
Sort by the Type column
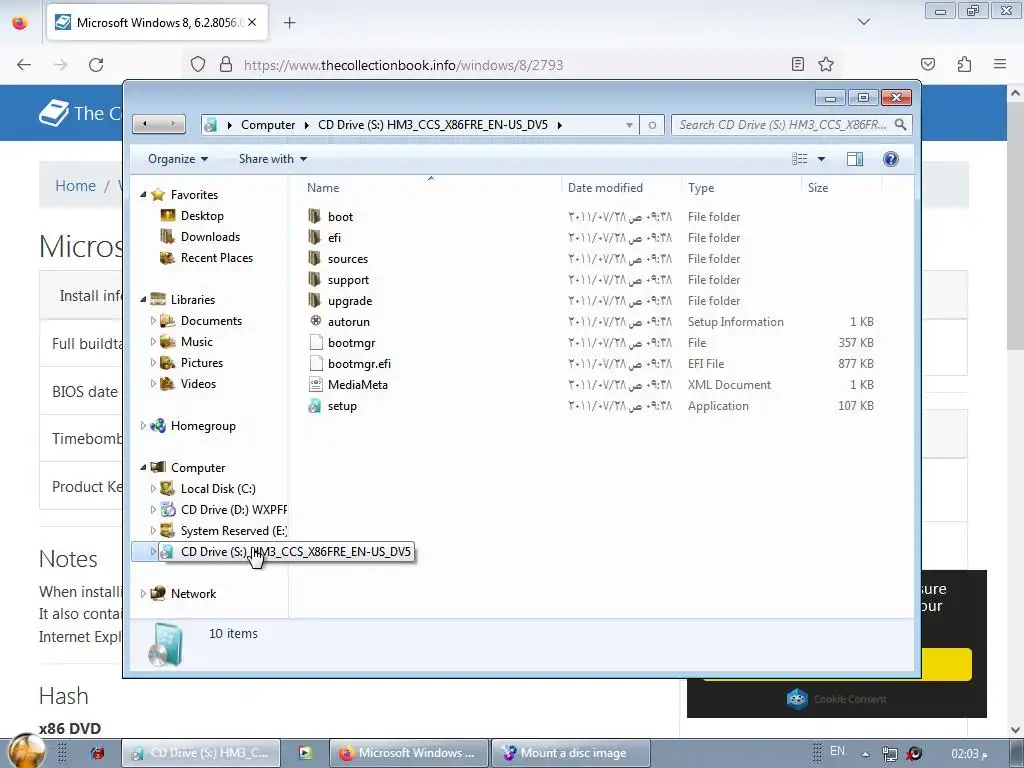pos(701,187)
